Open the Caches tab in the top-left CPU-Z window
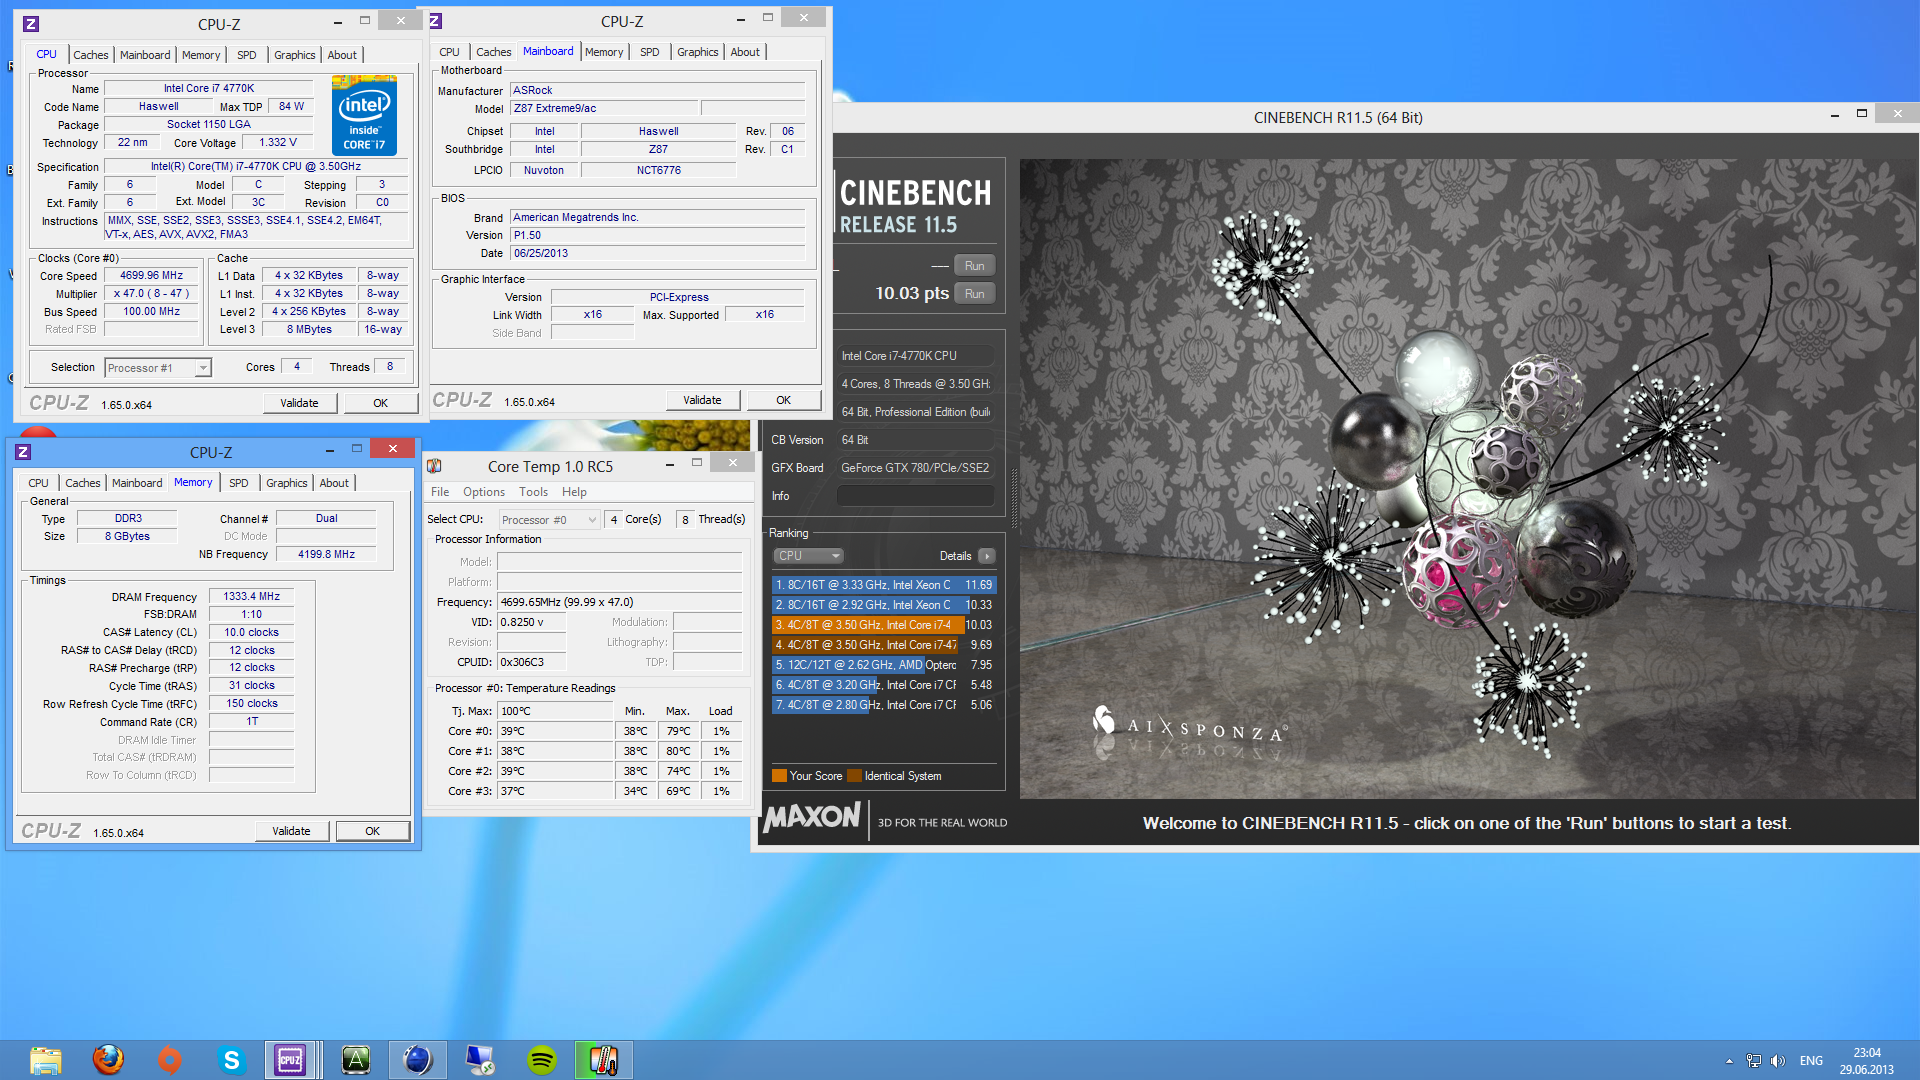 click(90, 55)
